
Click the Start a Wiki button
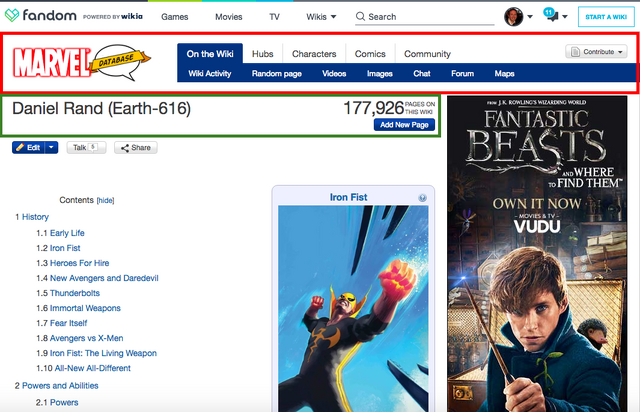coord(606,17)
